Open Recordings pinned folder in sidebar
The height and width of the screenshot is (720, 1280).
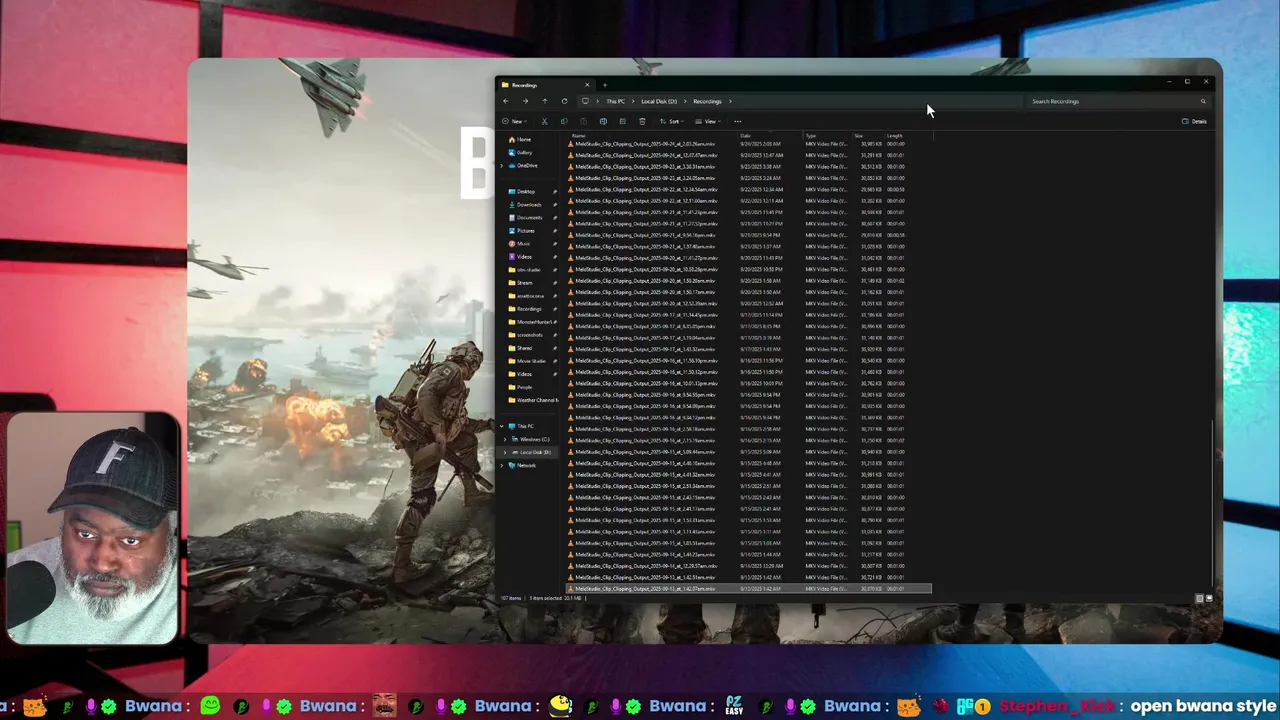pos(526,308)
